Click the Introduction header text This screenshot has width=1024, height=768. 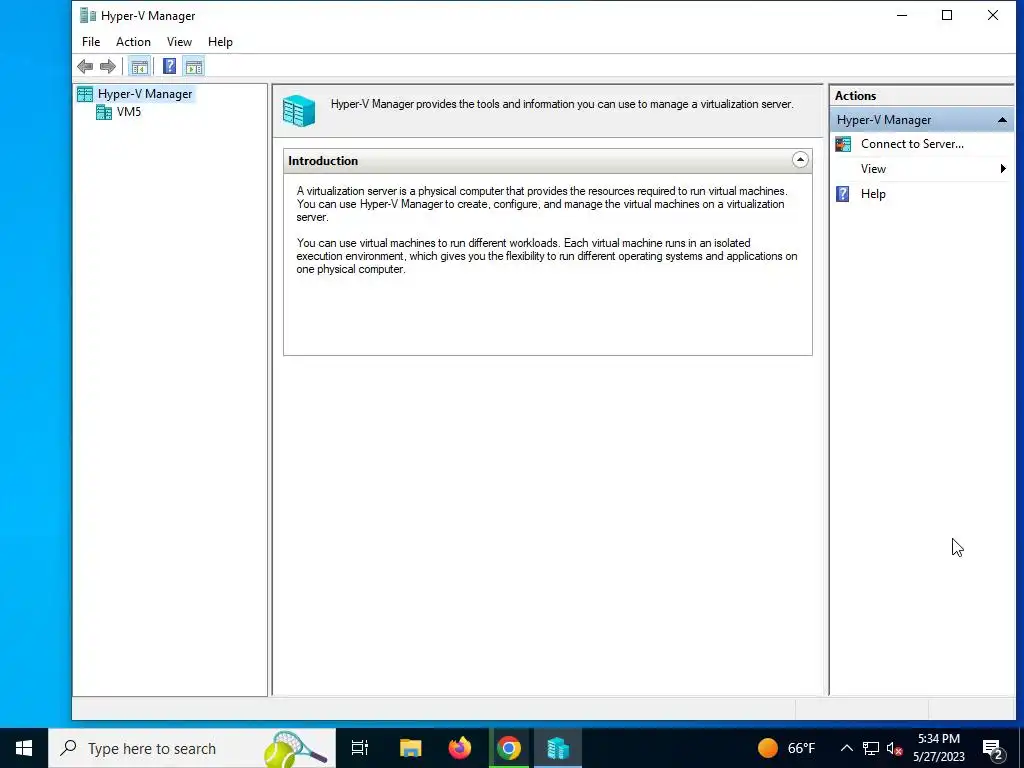tap(323, 161)
